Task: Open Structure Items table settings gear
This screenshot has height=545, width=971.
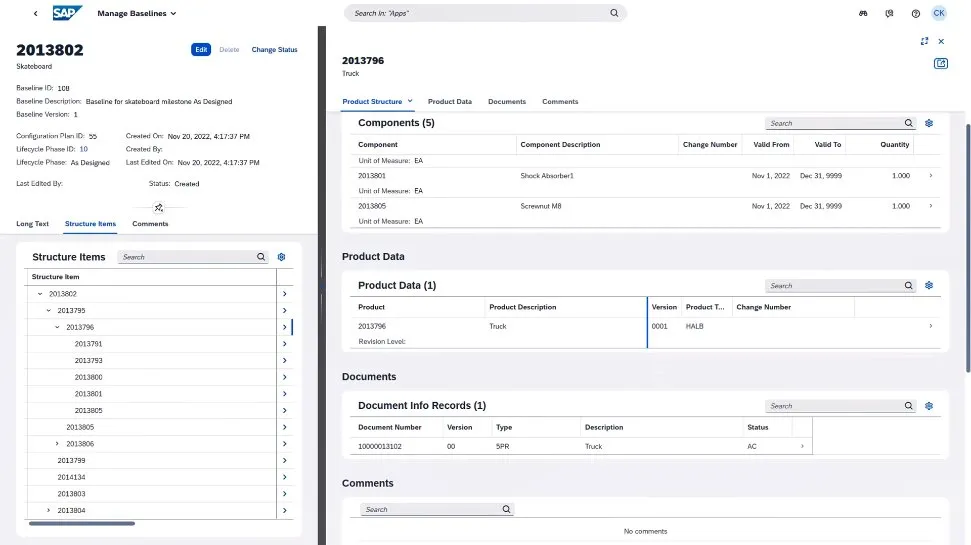Action: click(281, 257)
